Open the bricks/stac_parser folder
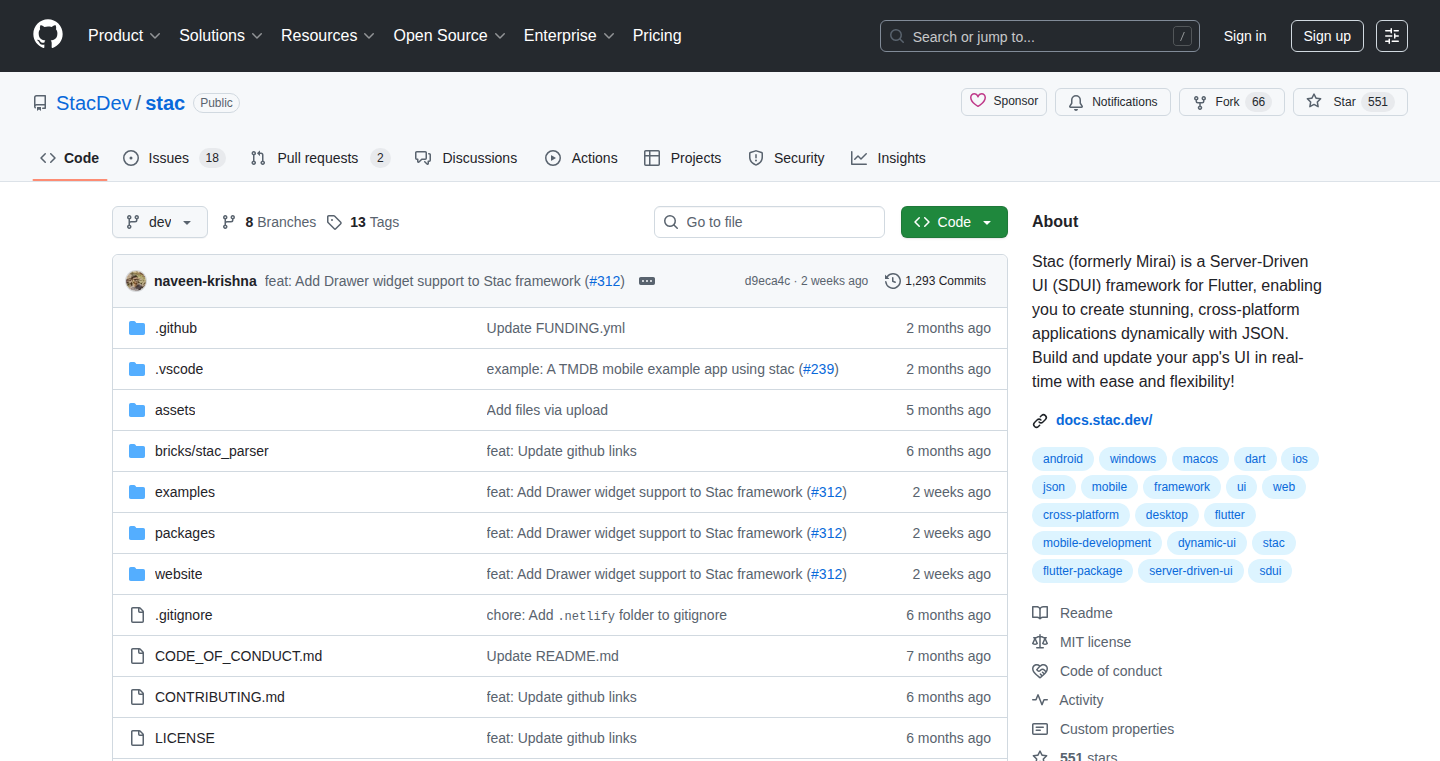This screenshot has width=1440, height=761. 212,451
